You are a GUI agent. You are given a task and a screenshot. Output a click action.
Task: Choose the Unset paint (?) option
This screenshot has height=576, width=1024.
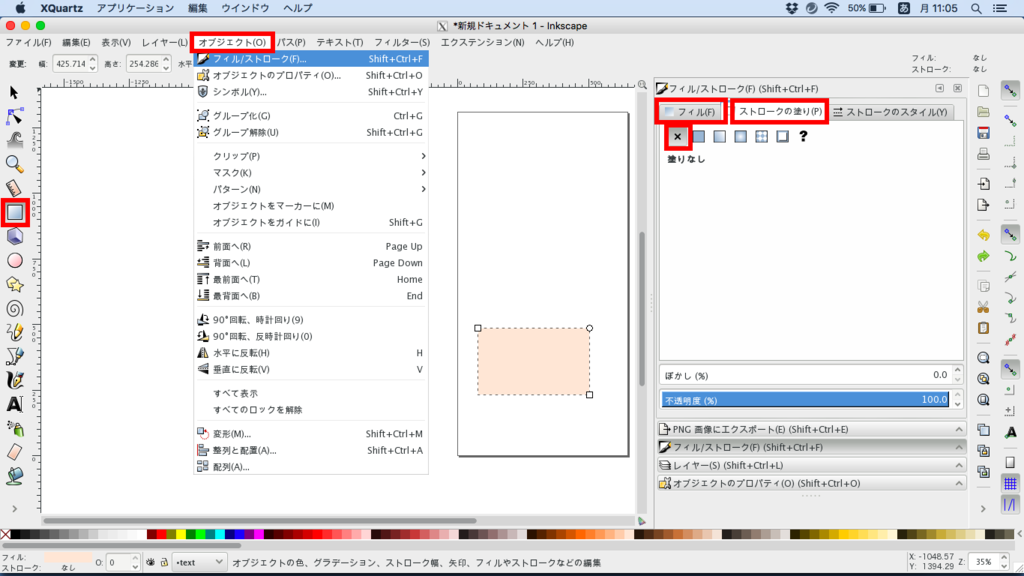(803, 136)
